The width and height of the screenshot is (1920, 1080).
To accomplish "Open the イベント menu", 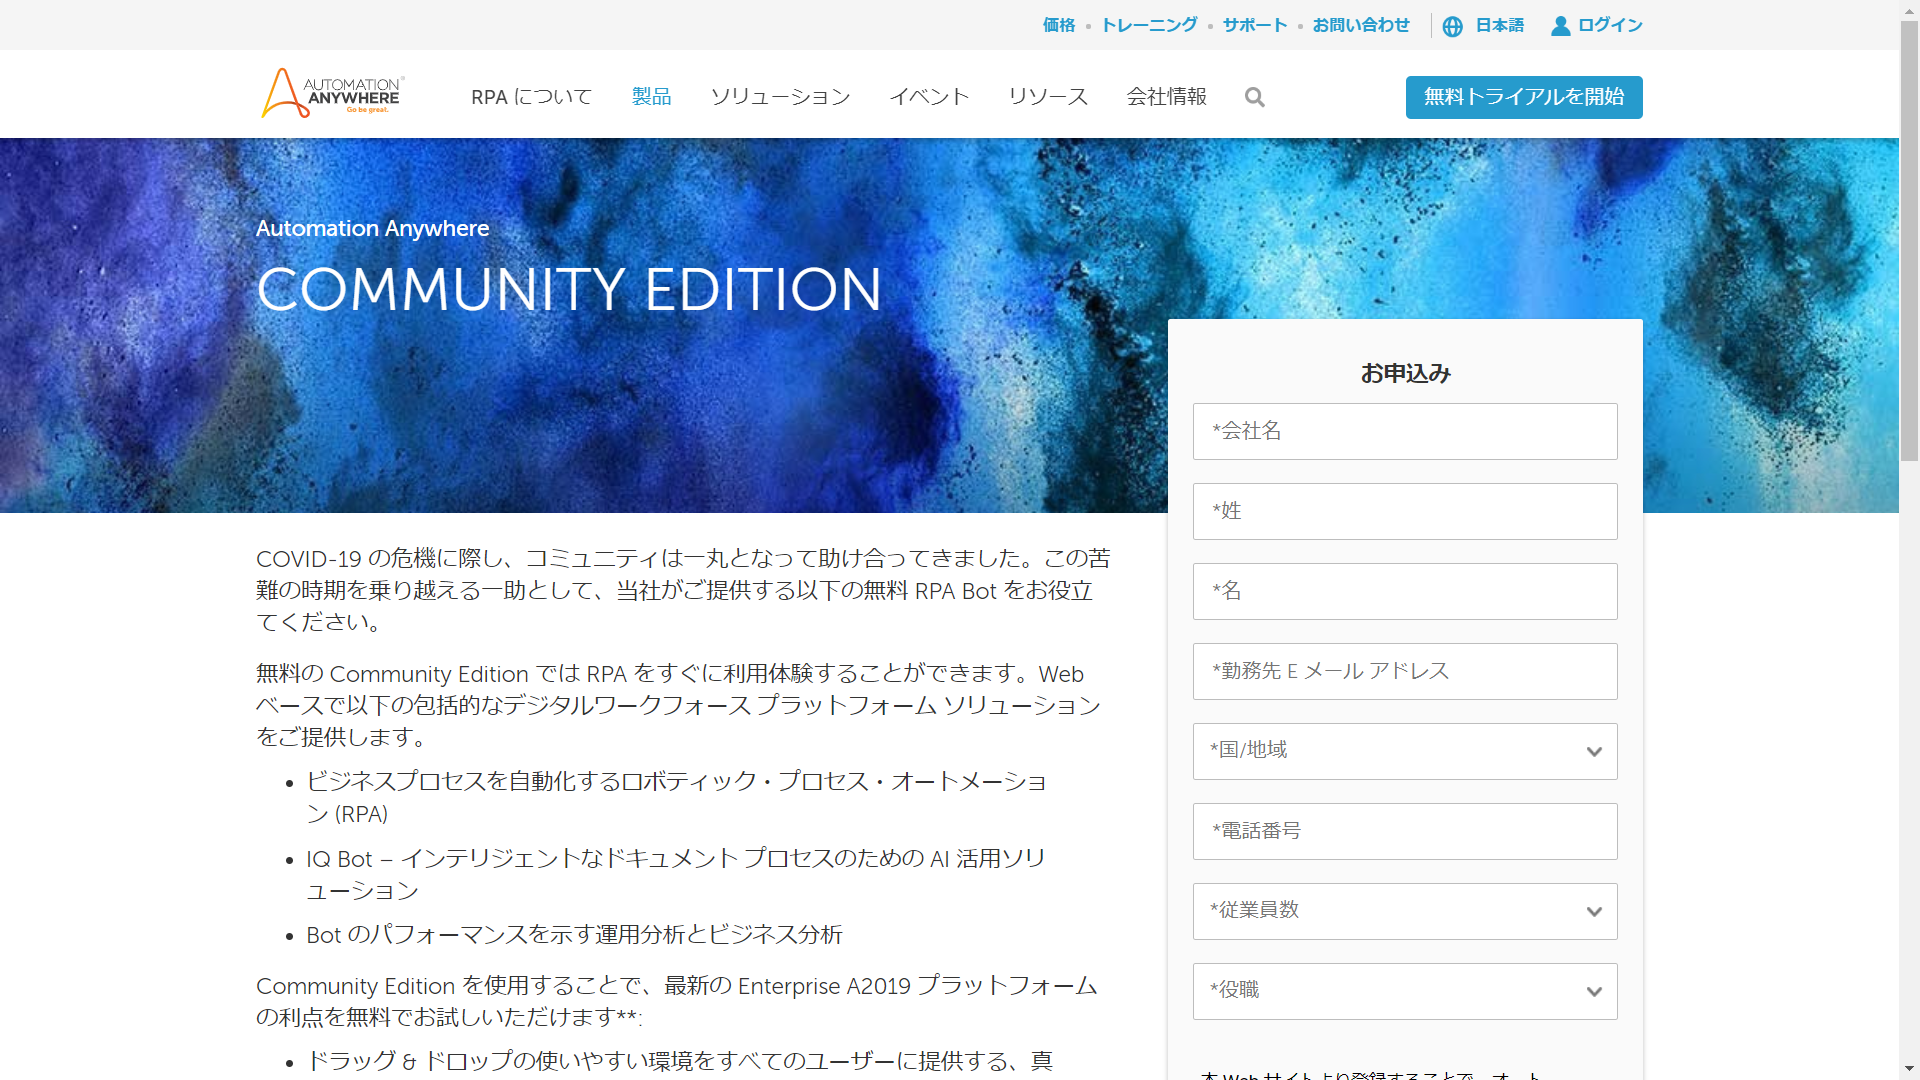I will [930, 97].
